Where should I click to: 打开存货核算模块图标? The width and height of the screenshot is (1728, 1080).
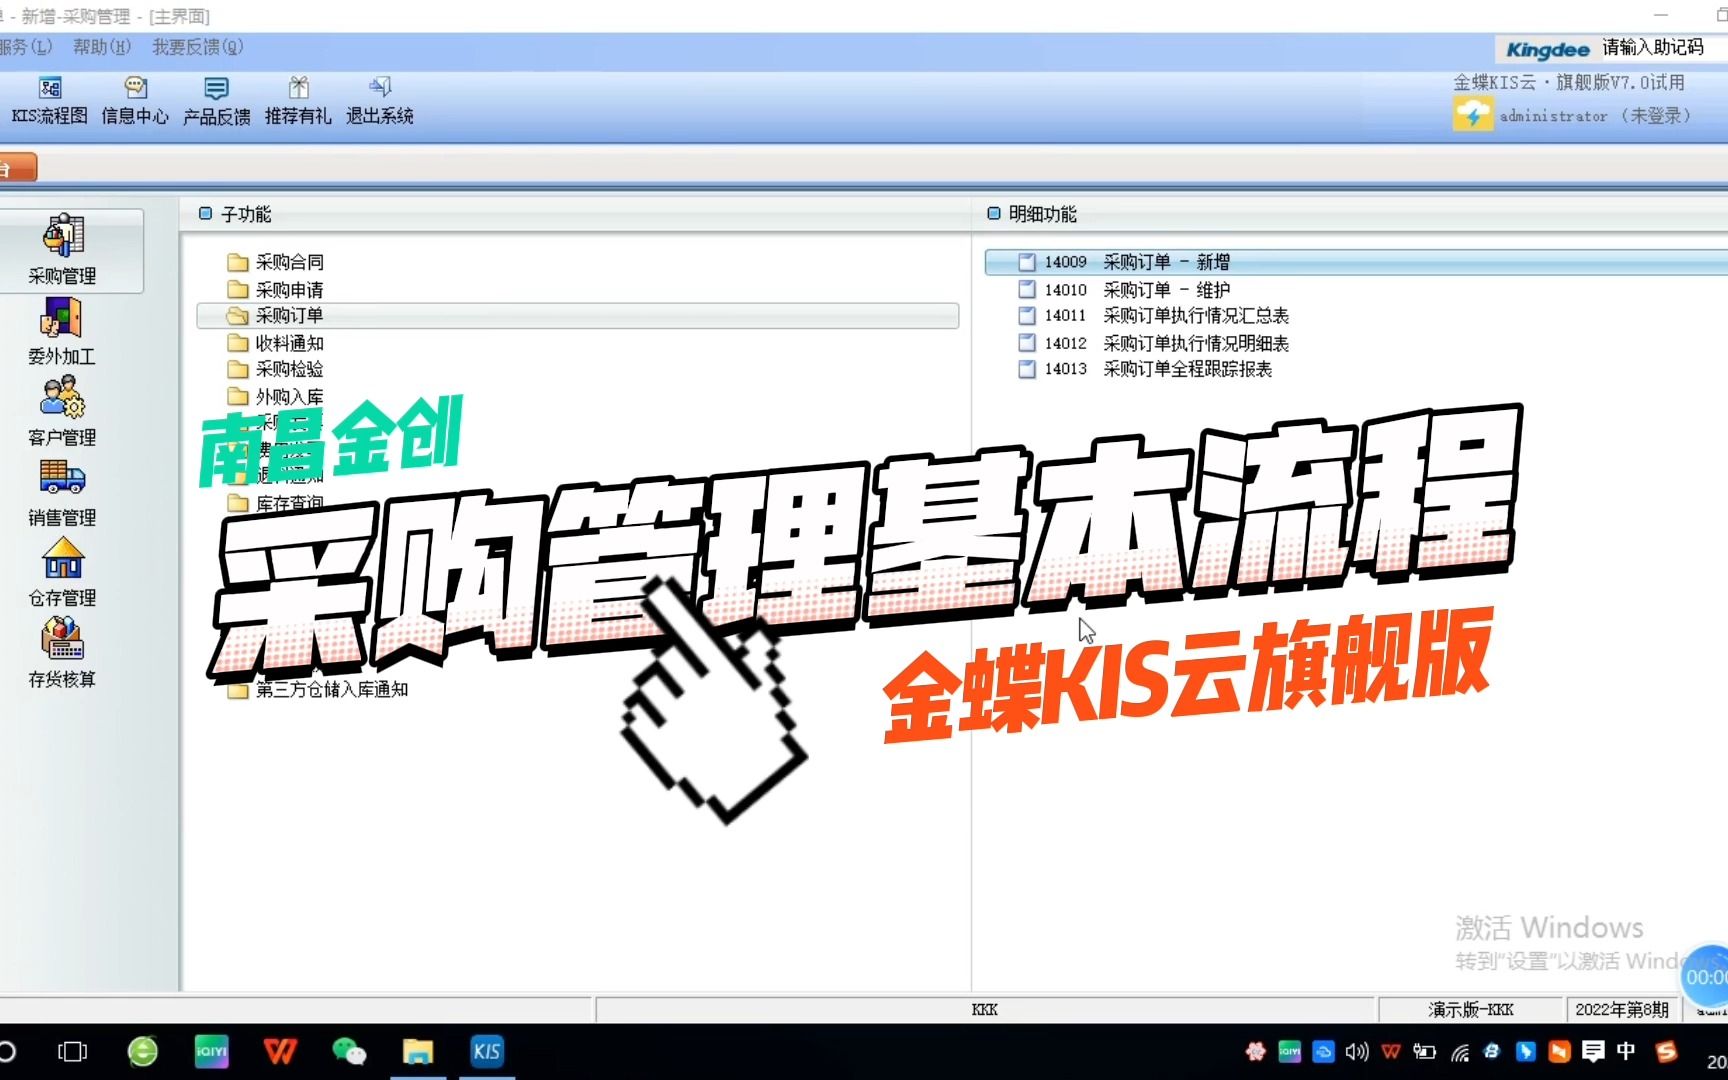pos(64,650)
